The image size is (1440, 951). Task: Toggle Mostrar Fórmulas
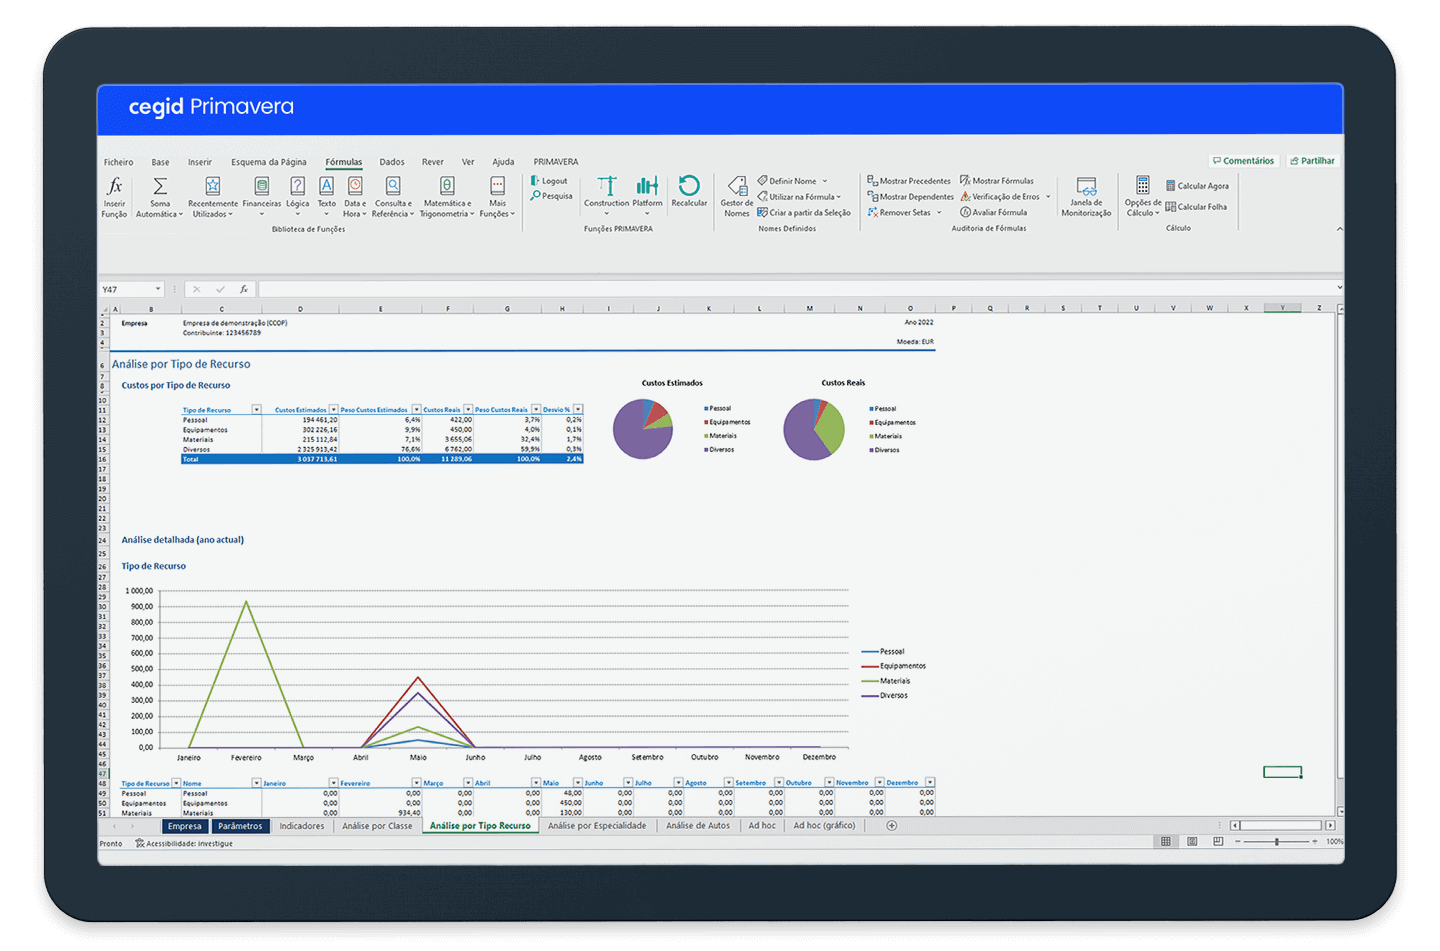click(x=997, y=181)
